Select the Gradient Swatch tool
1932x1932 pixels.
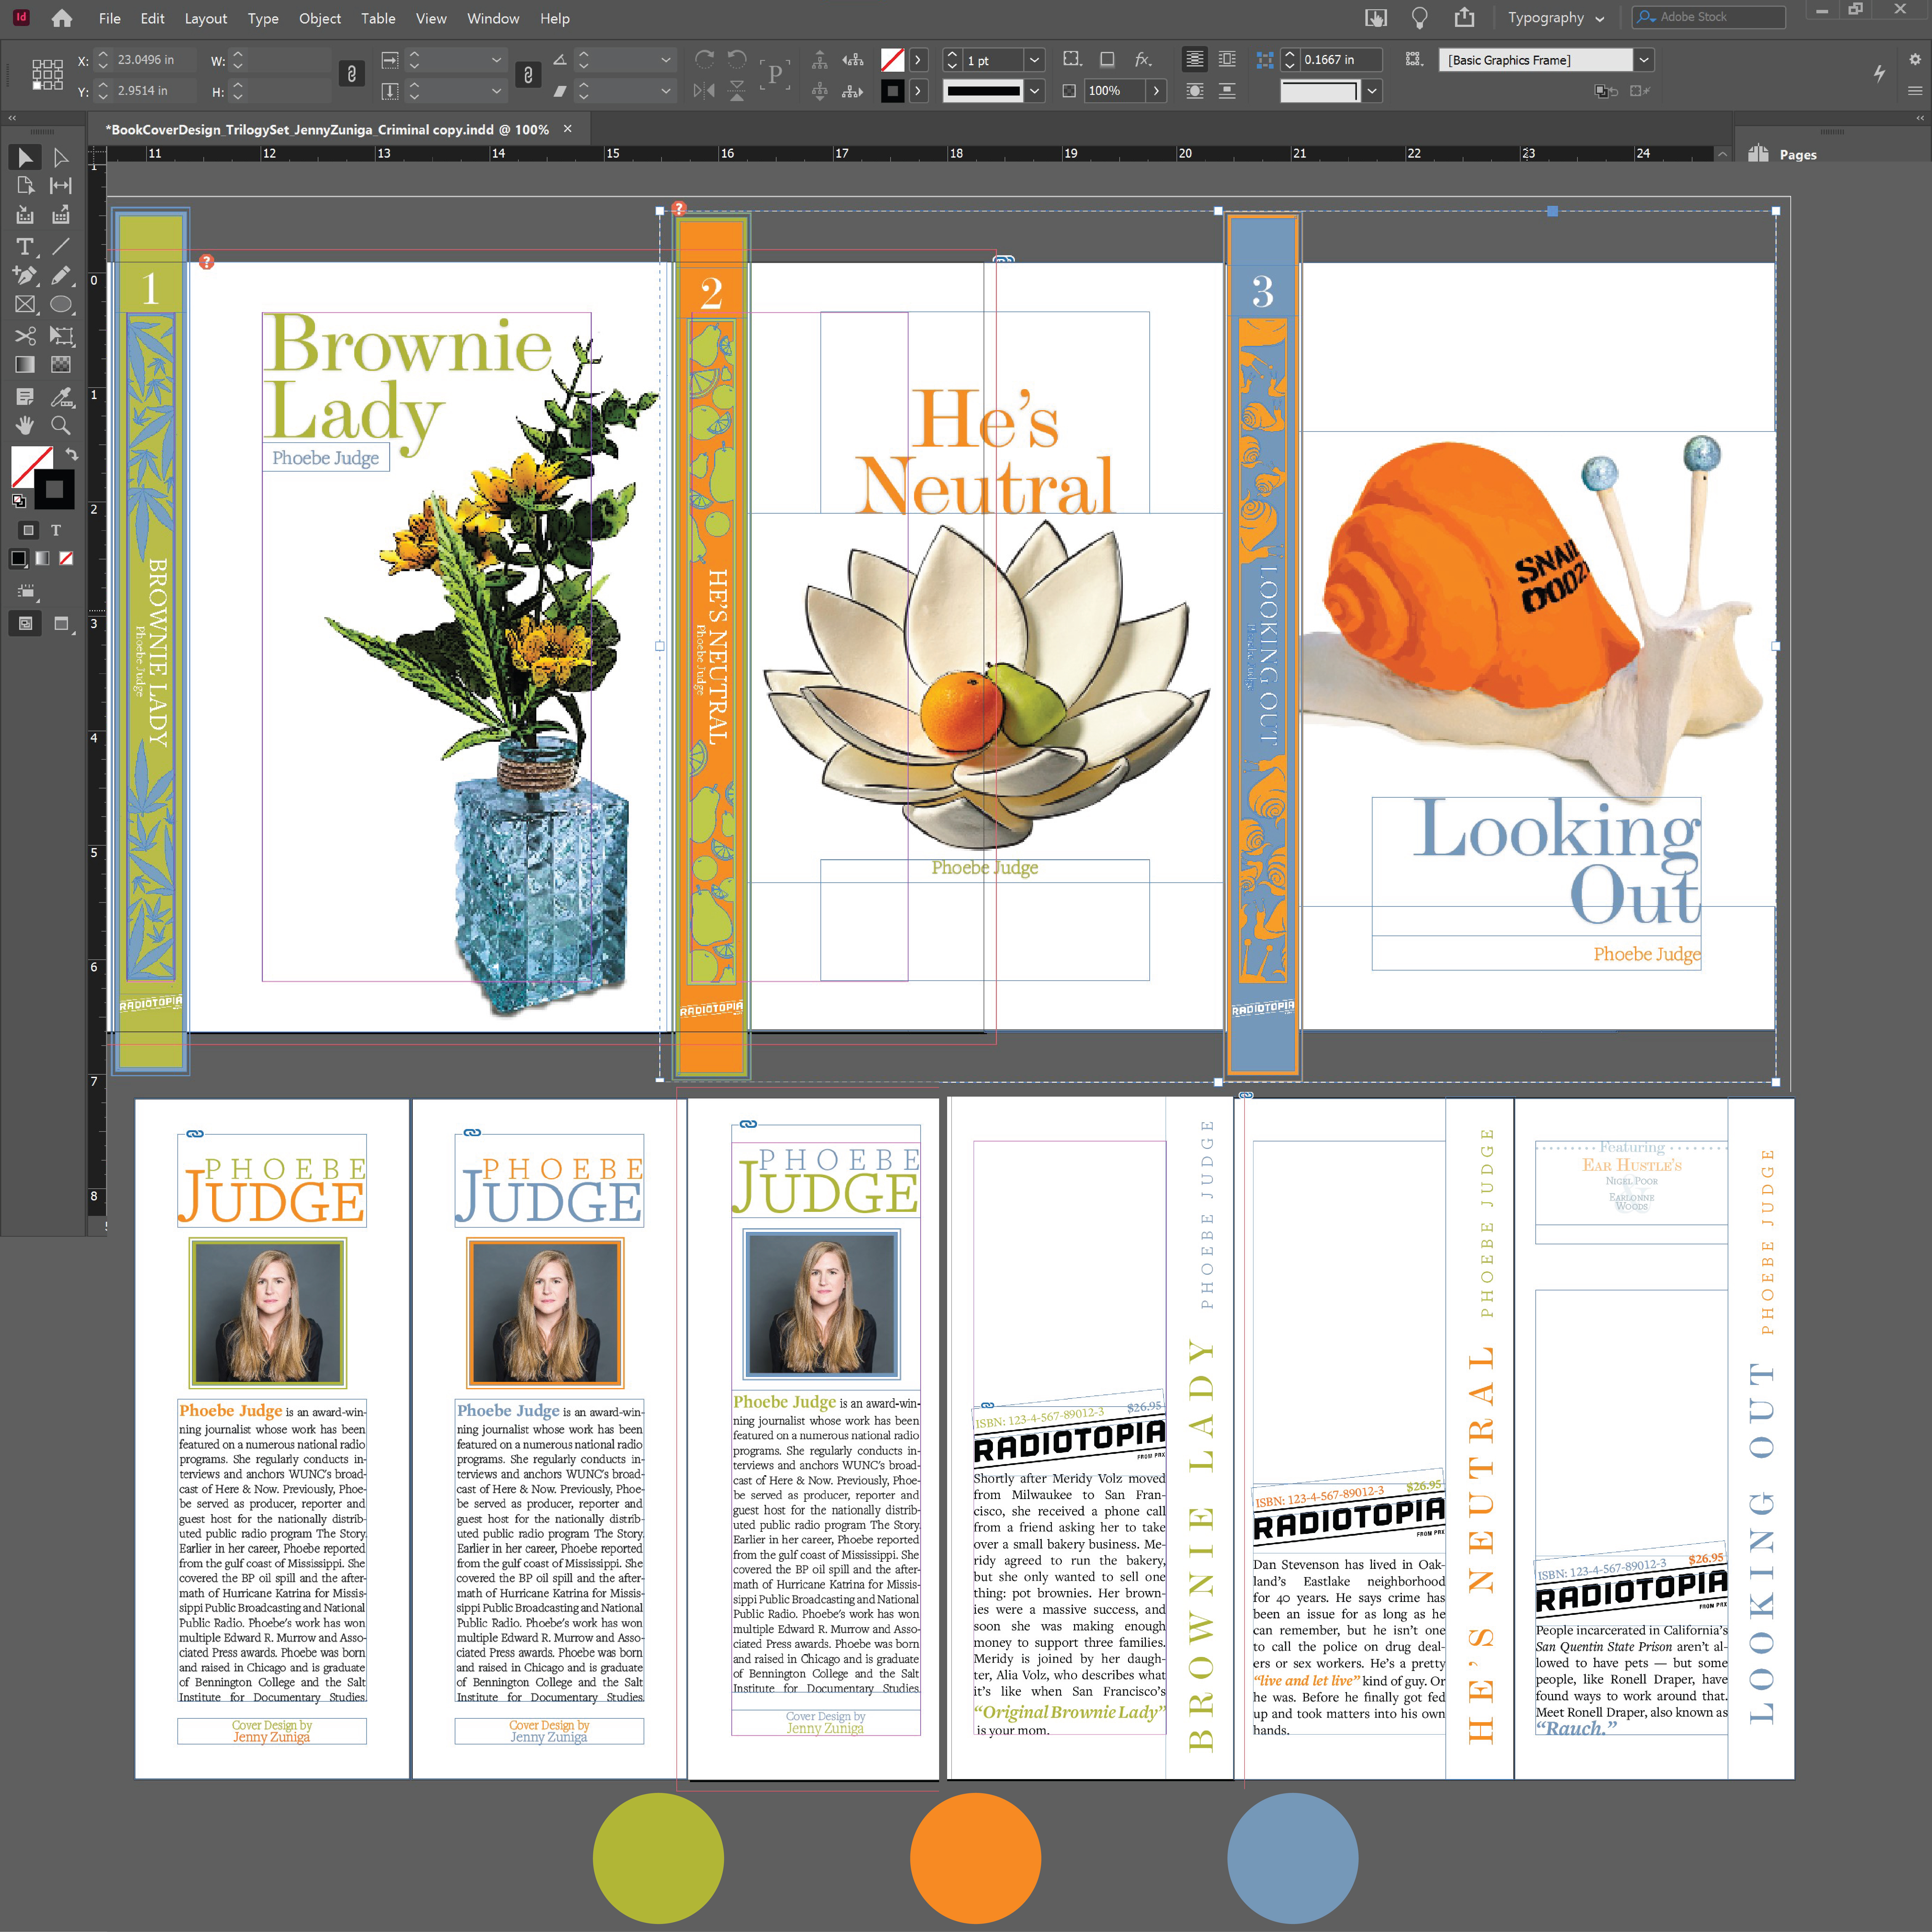pos(25,365)
